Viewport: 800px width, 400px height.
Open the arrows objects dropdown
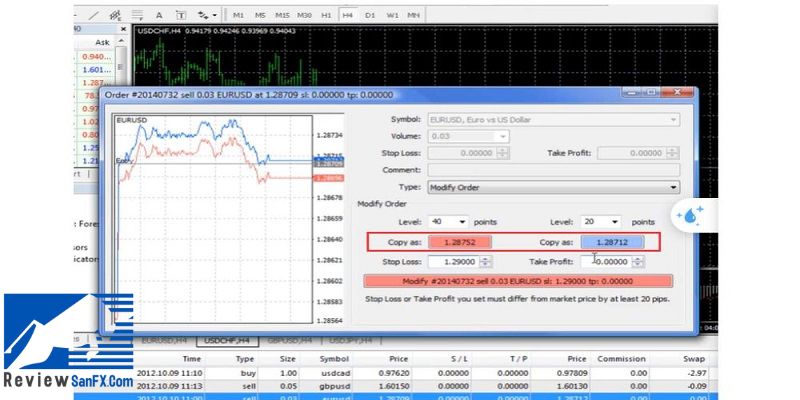pos(207,16)
